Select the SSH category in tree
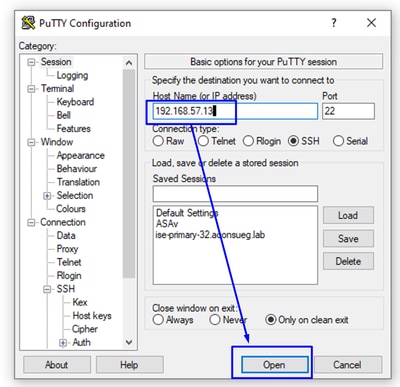Viewport: 400px width, 387px height. click(x=65, y=289)
